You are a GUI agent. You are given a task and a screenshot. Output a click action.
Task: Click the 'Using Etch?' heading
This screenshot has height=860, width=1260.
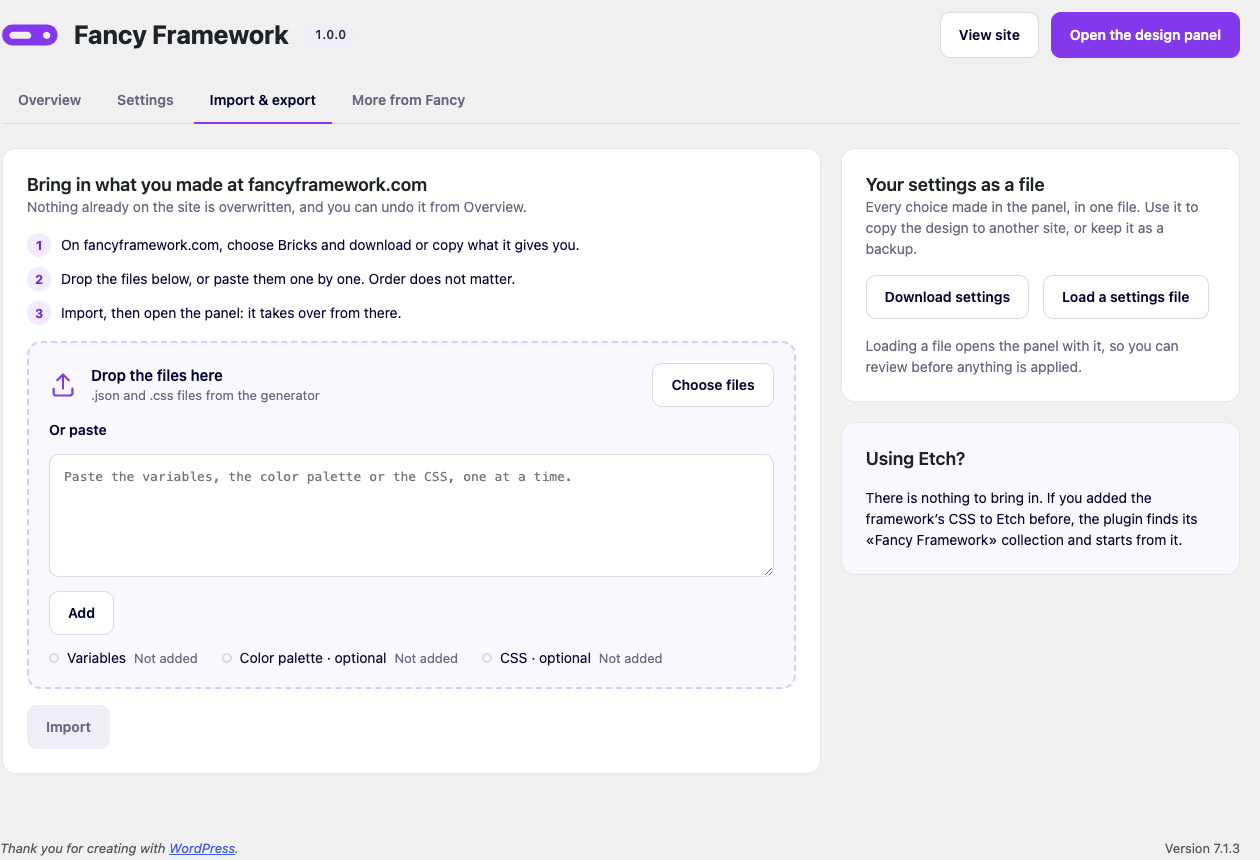tap(915, 459)
